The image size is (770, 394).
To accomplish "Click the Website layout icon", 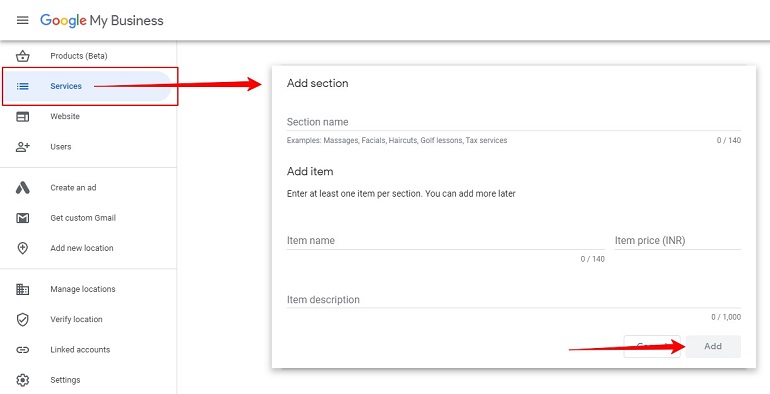I will pos(23,116).
